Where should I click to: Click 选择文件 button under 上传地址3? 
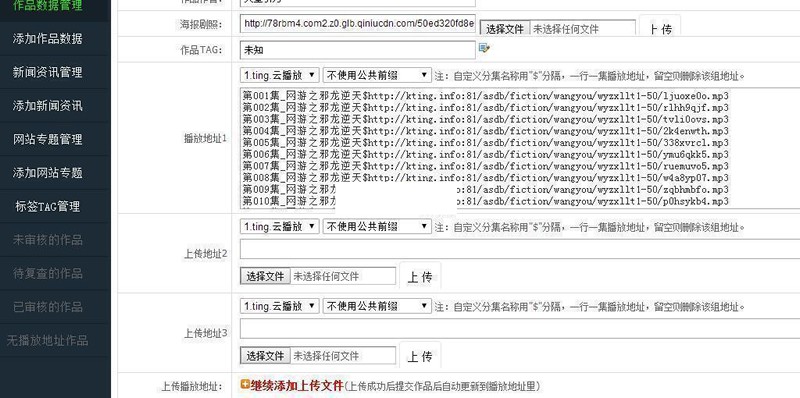pos(265,356)
